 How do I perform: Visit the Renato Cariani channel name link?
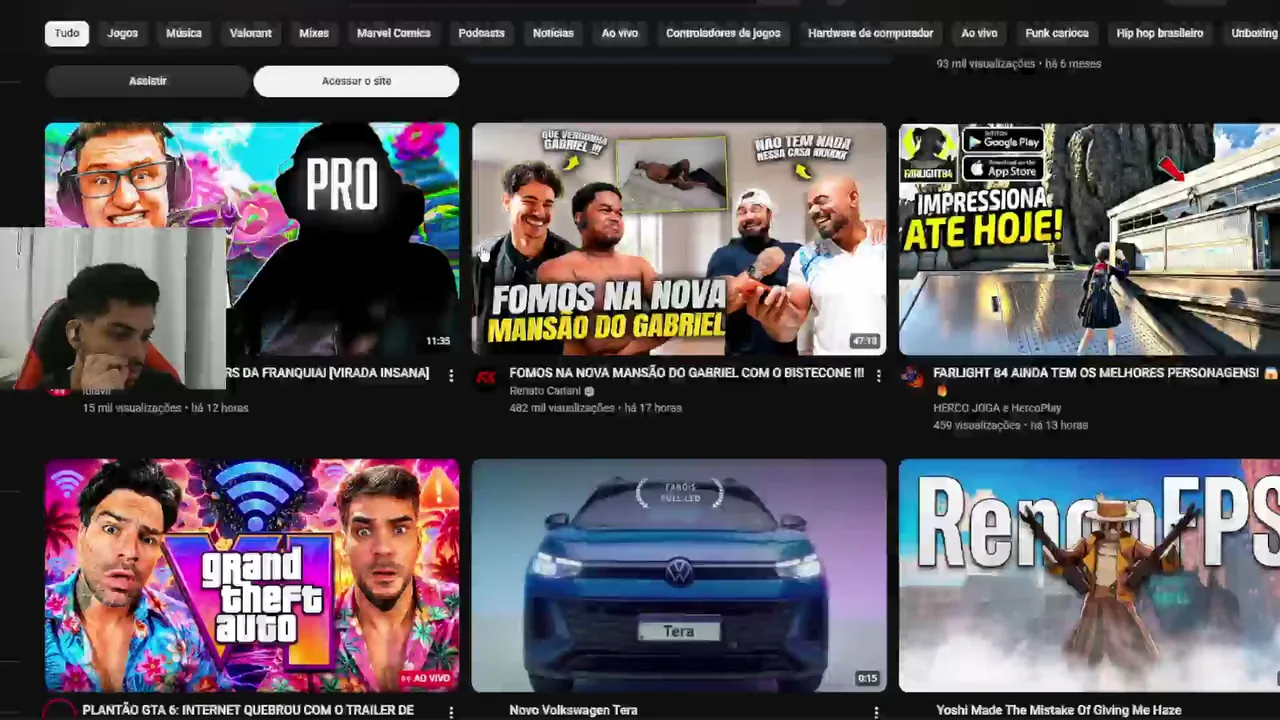click(545, 391)
